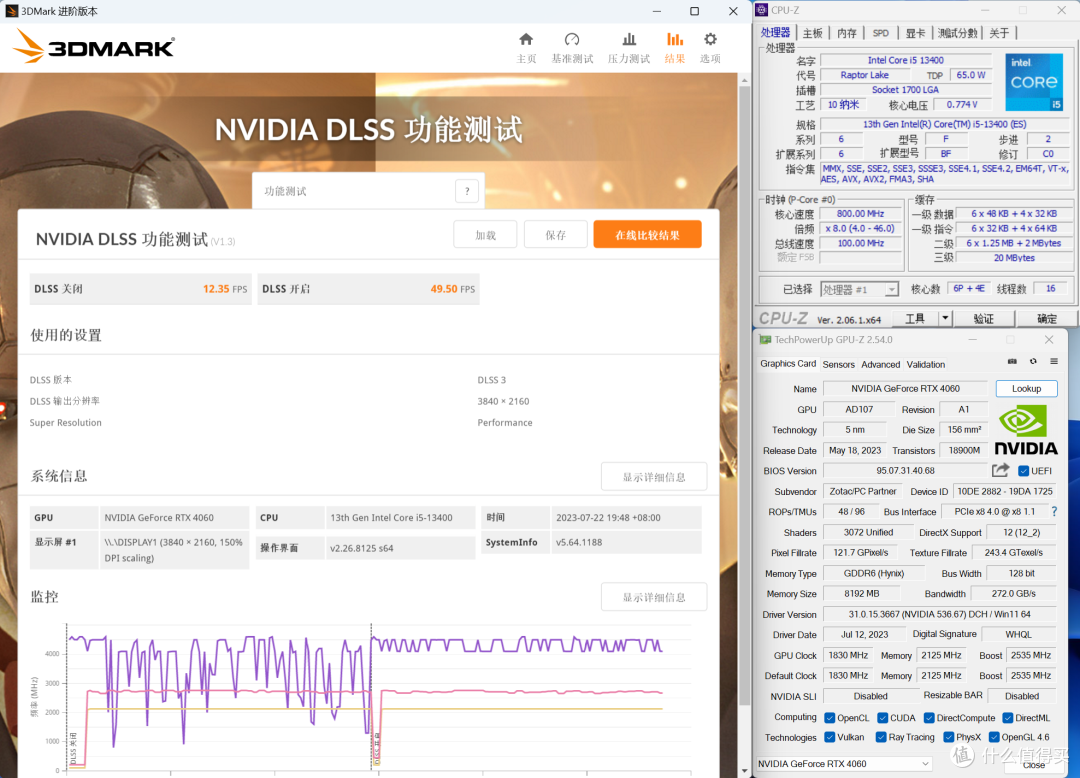The image size is (1080, 778).
Task: Open GPU-Z Validation tab
Action: pyautogui.click(x=926, y=364)
